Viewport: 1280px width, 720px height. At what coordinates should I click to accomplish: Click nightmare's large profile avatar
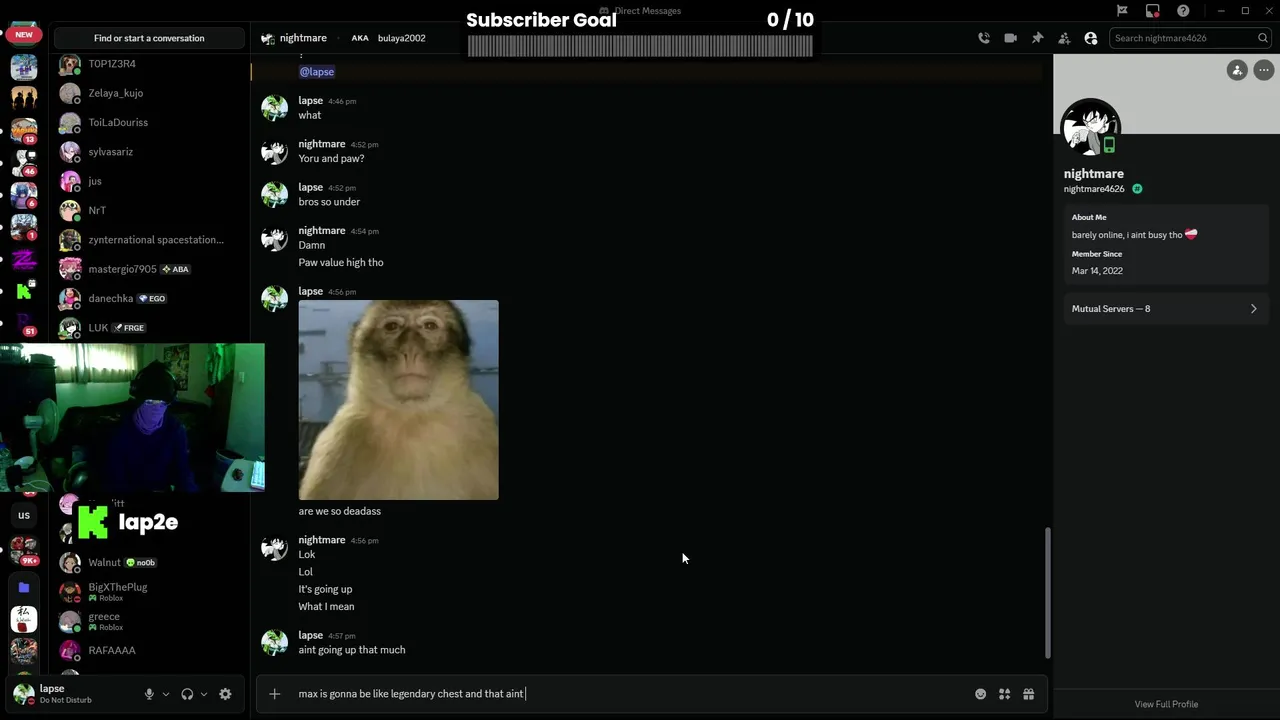1090,128
